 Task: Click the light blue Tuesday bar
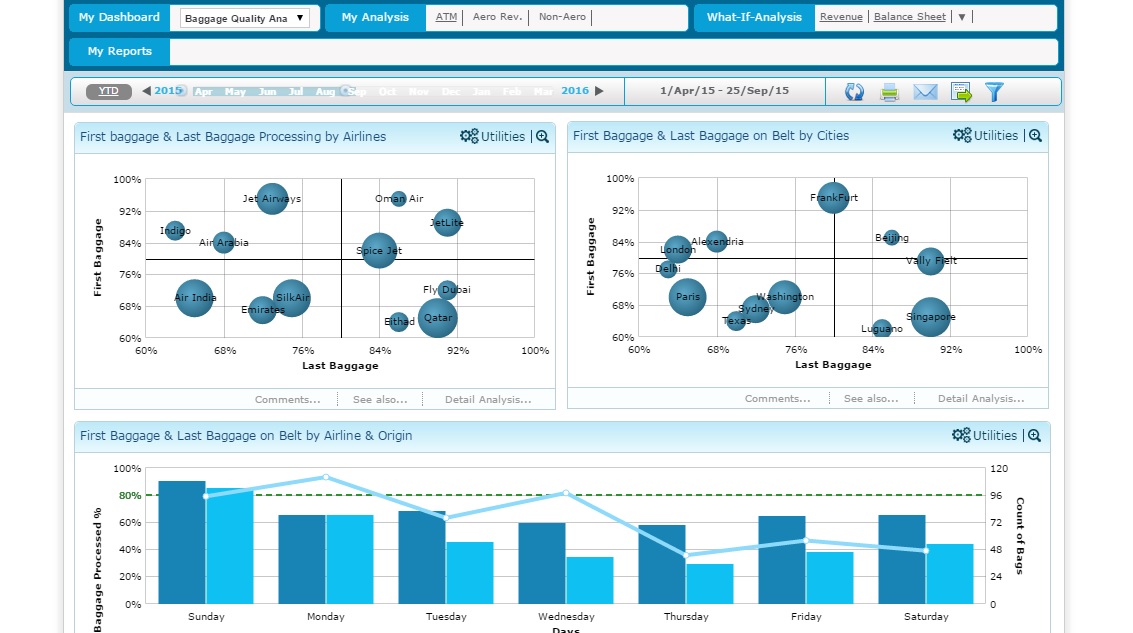470,573
